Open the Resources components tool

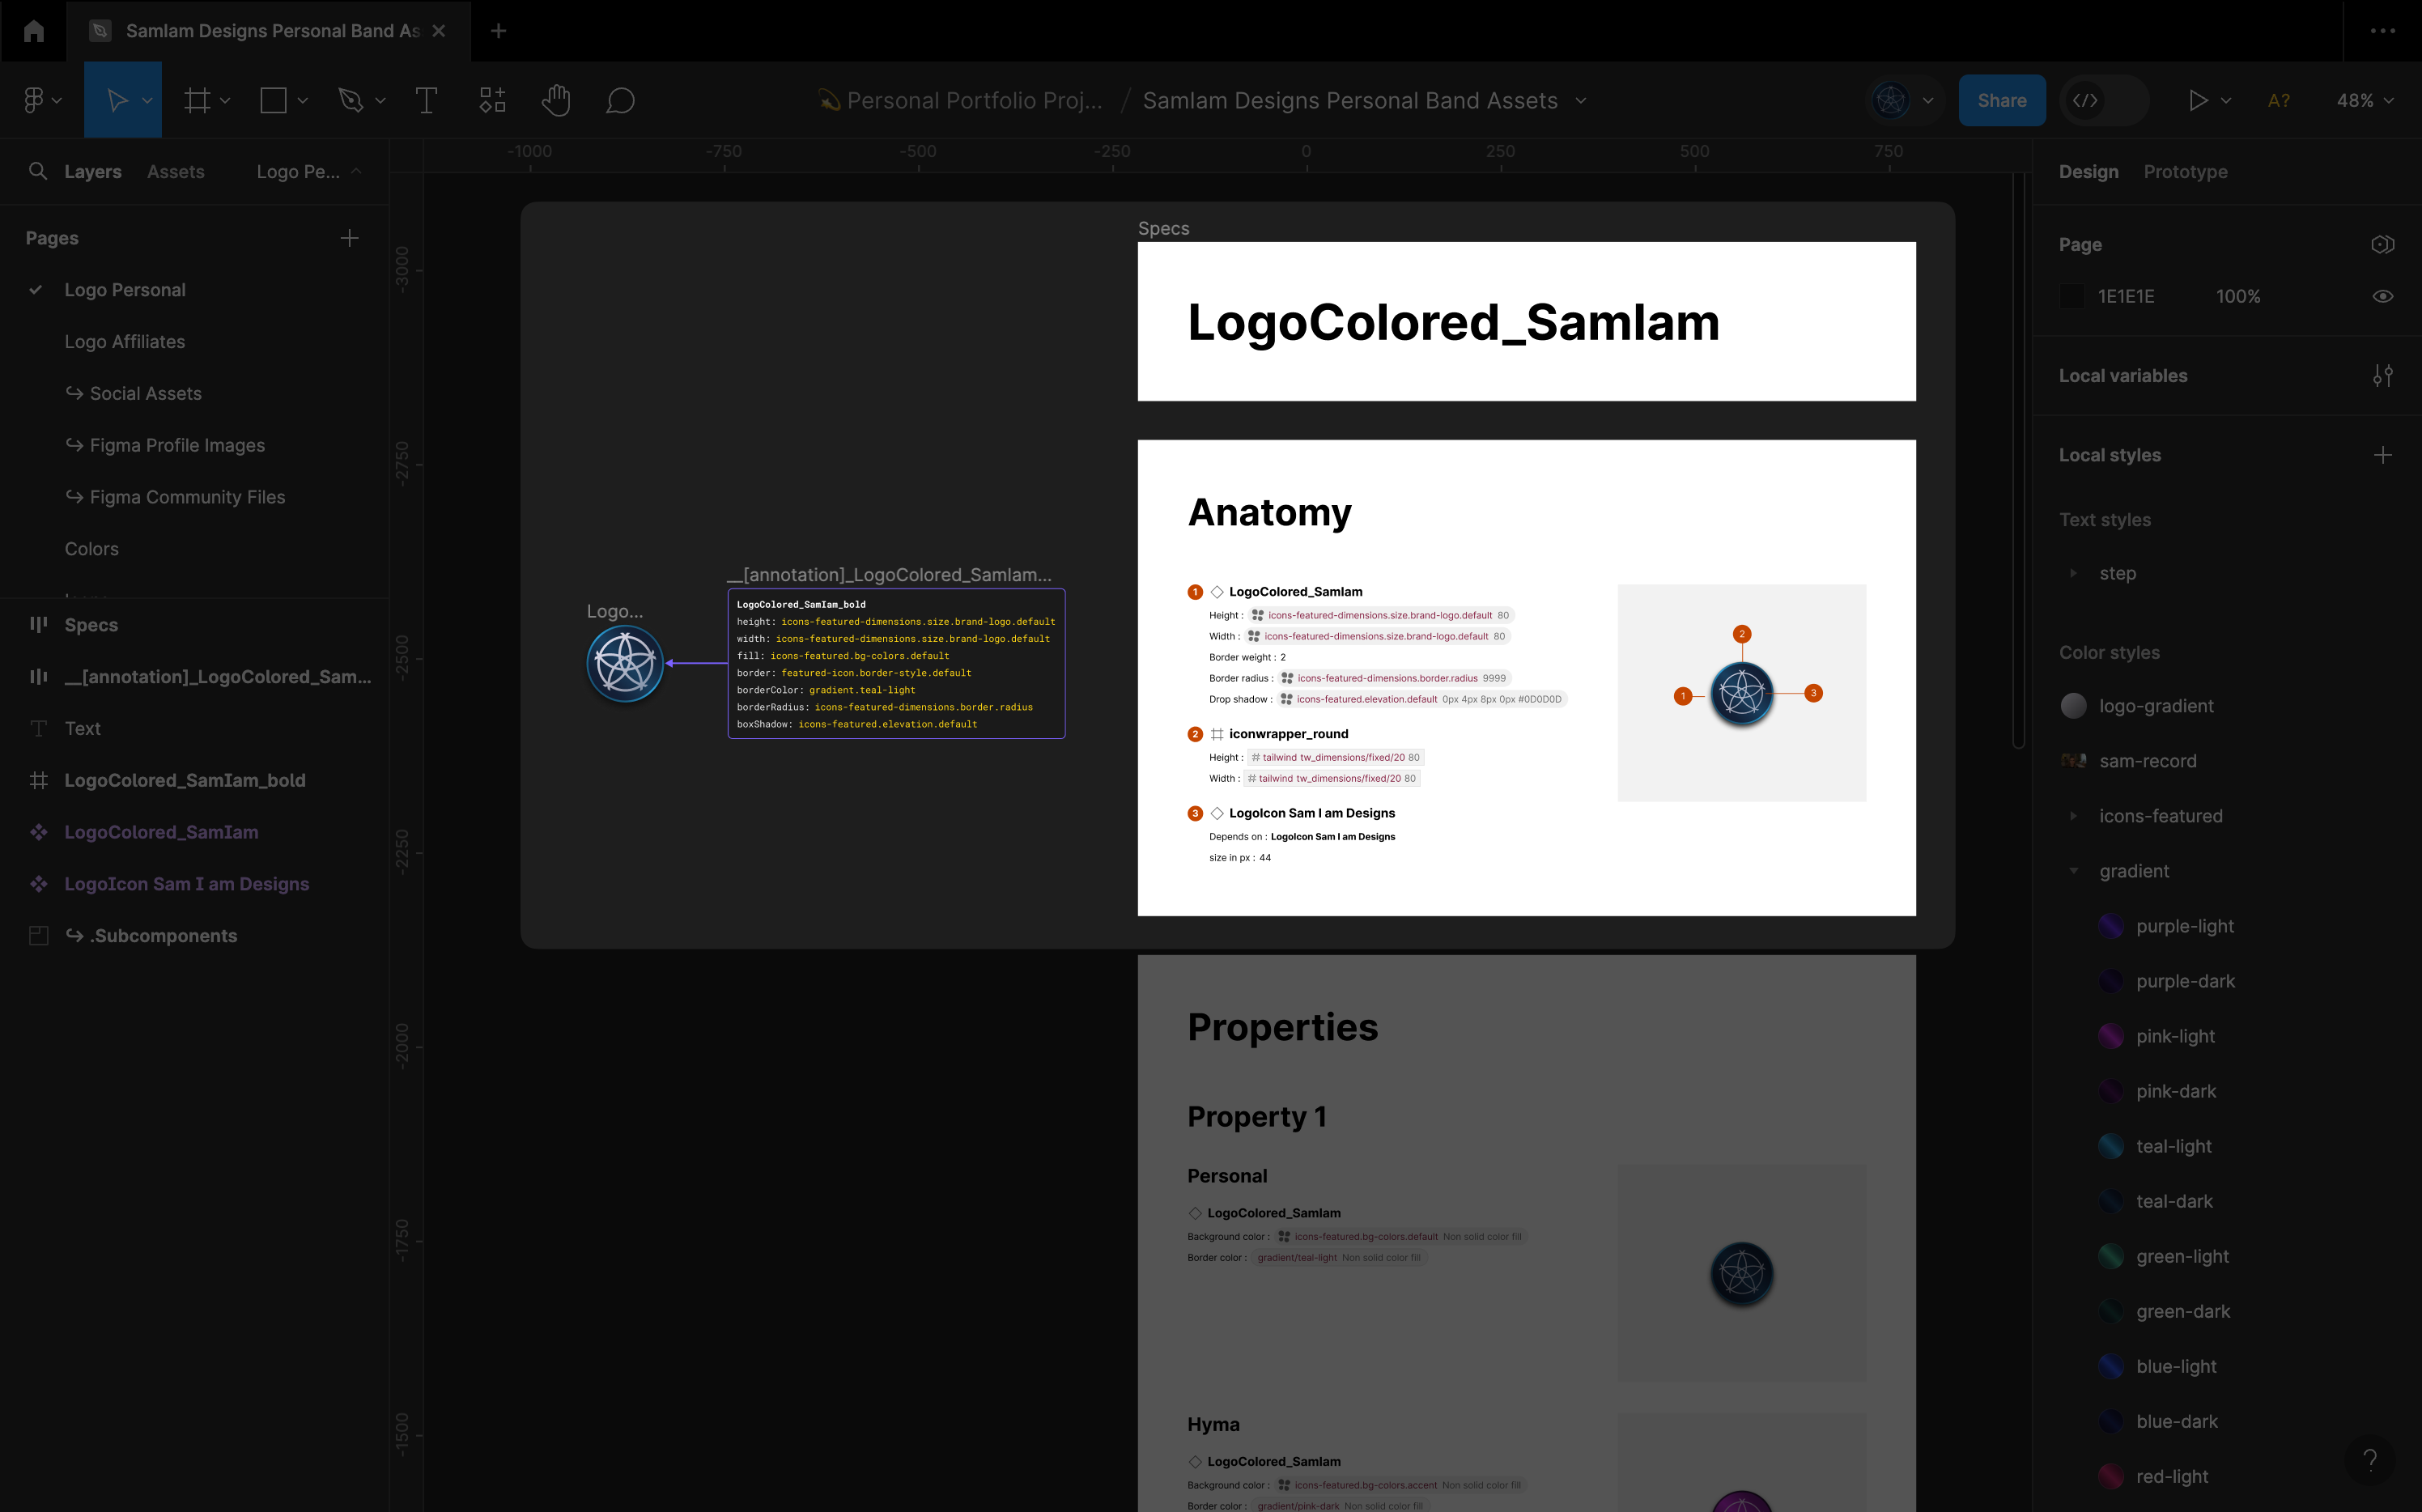(x=492, y=100)
